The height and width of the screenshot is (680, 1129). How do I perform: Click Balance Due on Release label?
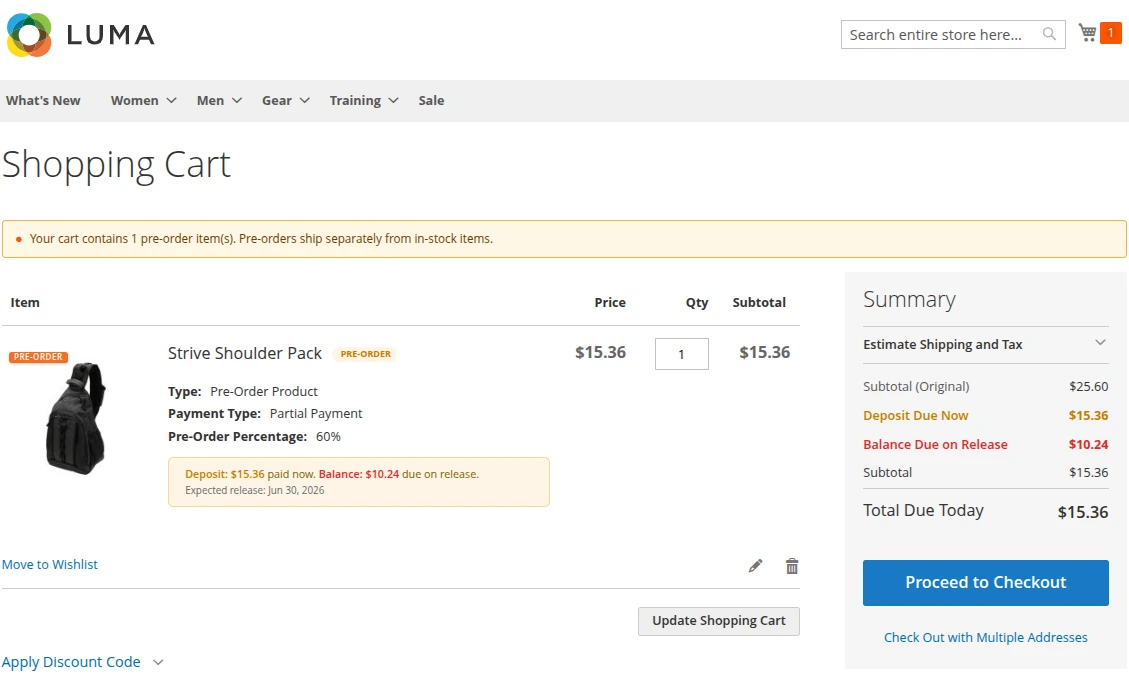pyautogui.click(x=935, y=444)
